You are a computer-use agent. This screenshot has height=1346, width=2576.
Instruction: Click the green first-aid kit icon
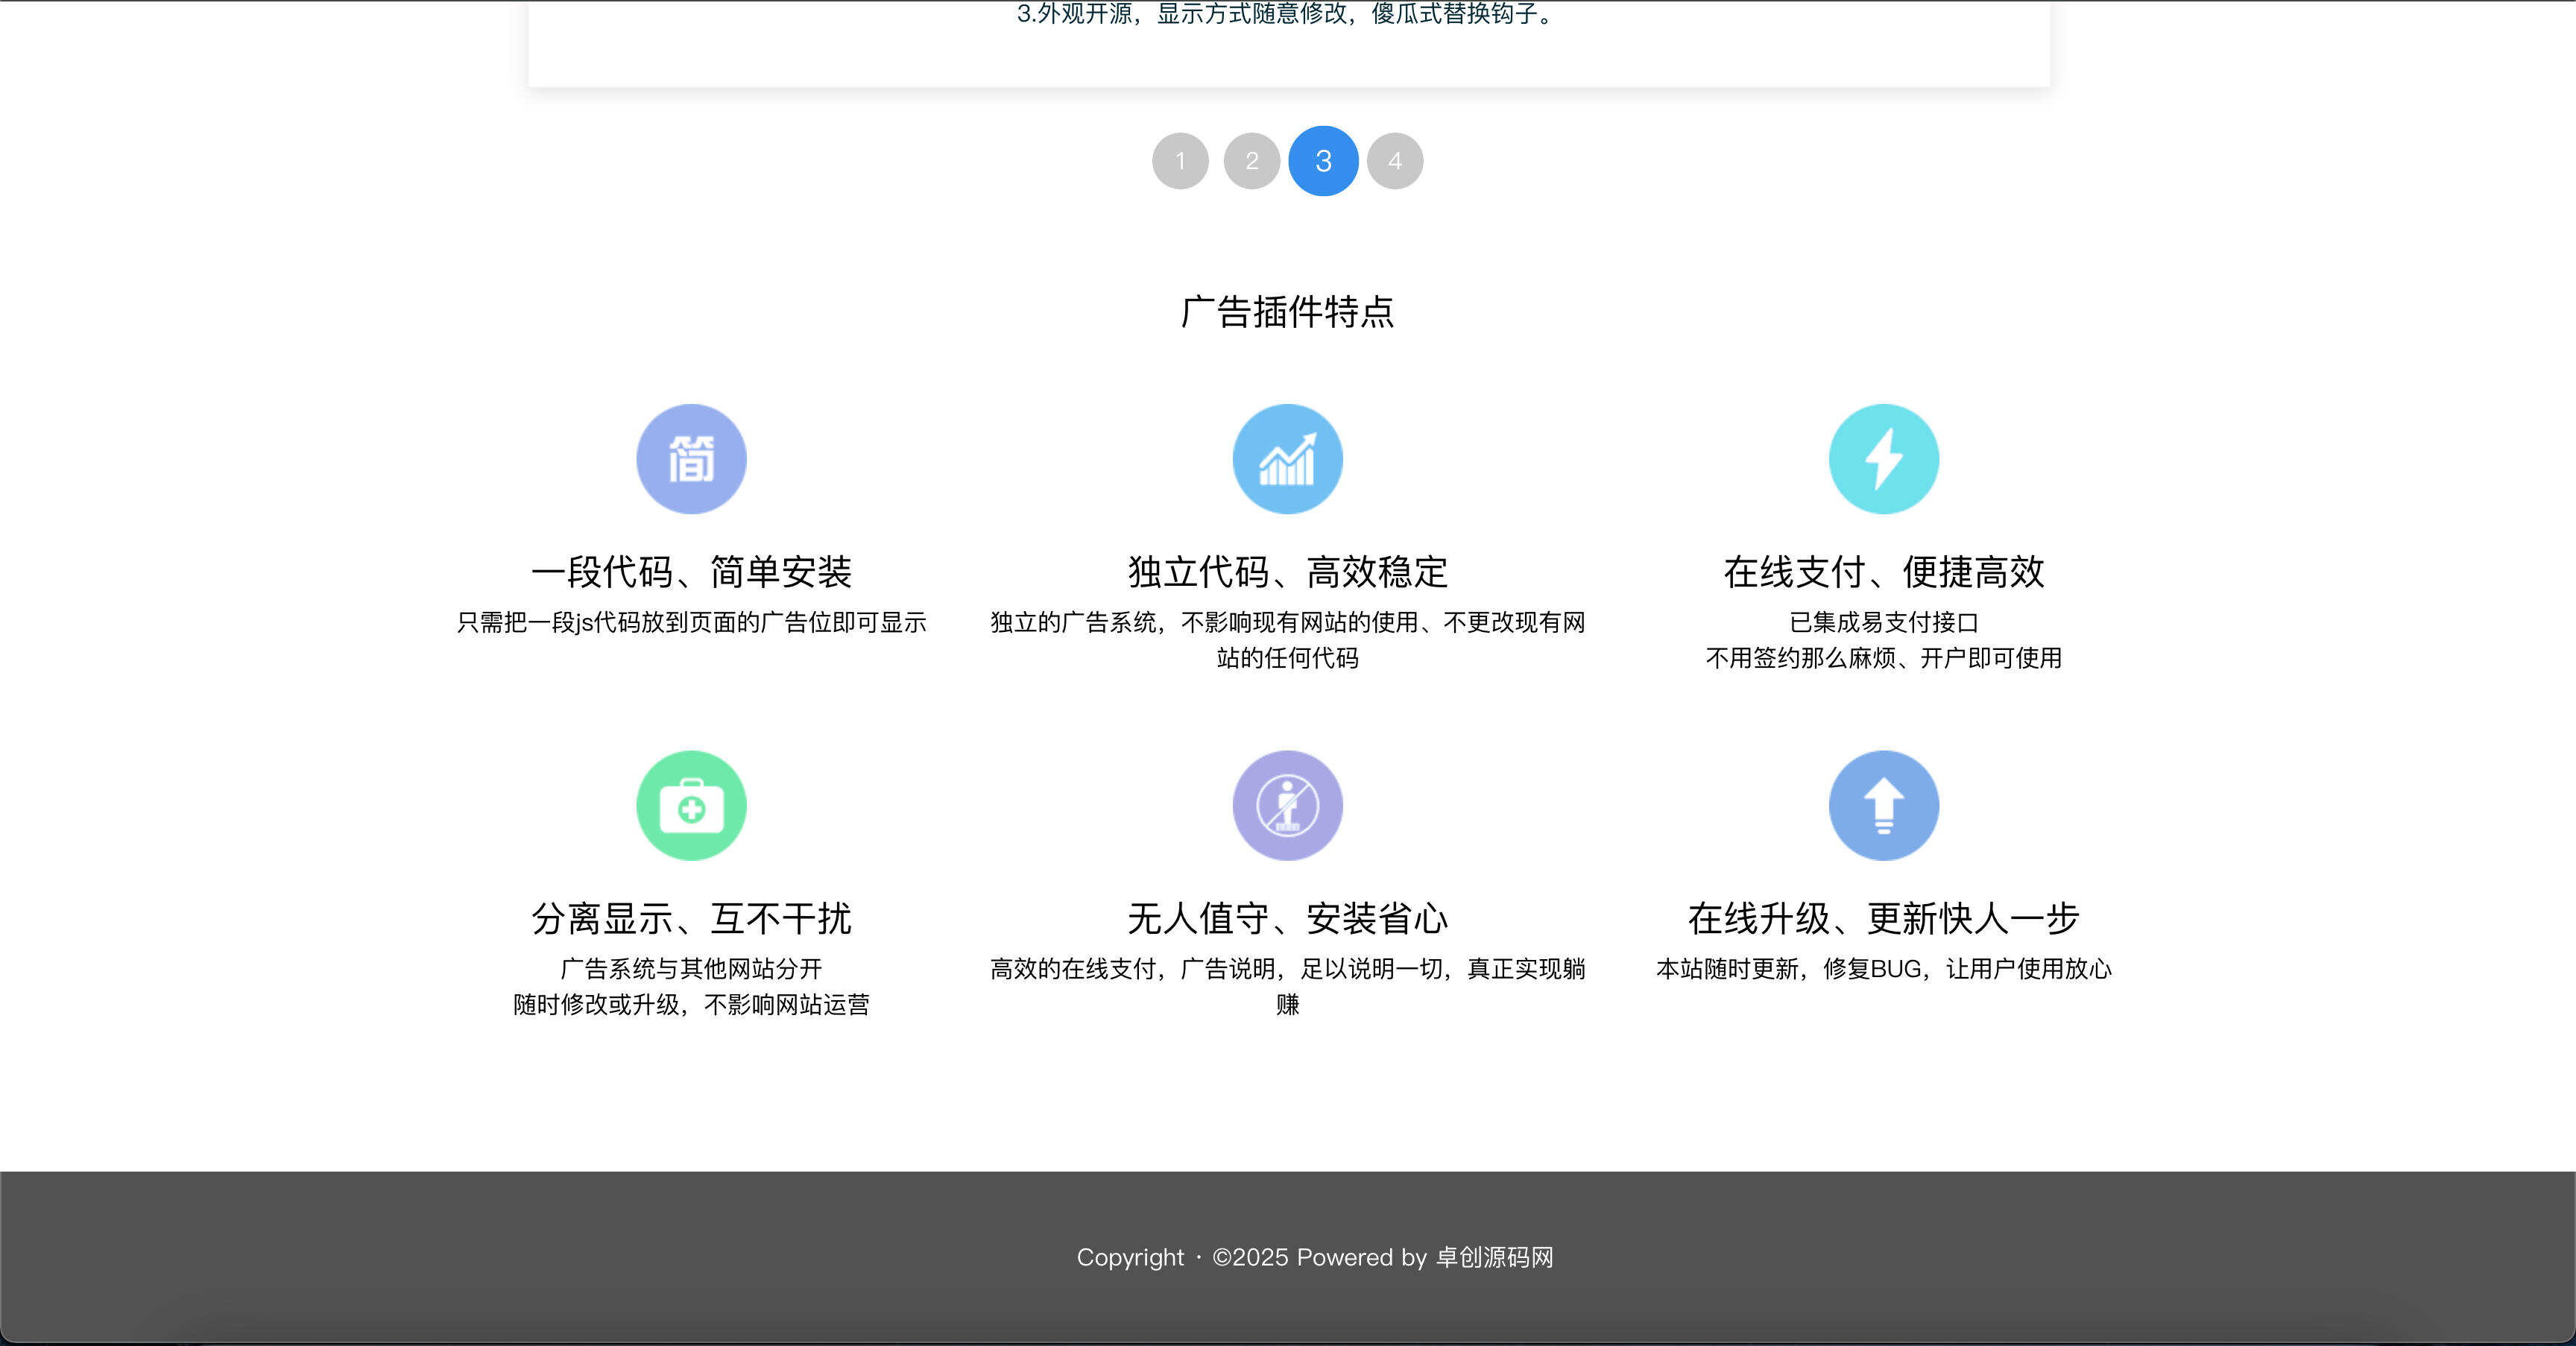(691, 805)
